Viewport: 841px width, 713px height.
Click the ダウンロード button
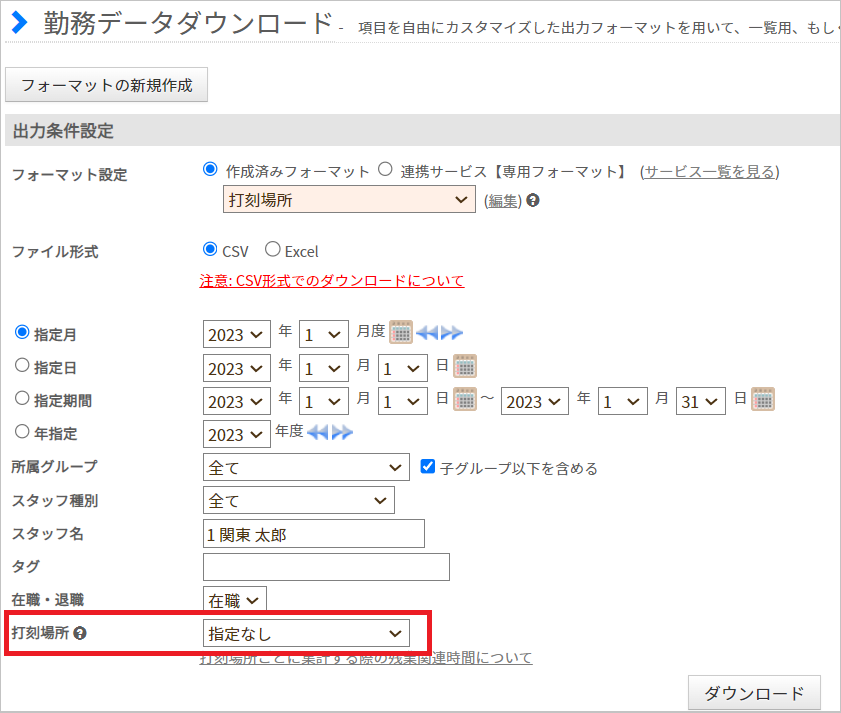[754, 693]
